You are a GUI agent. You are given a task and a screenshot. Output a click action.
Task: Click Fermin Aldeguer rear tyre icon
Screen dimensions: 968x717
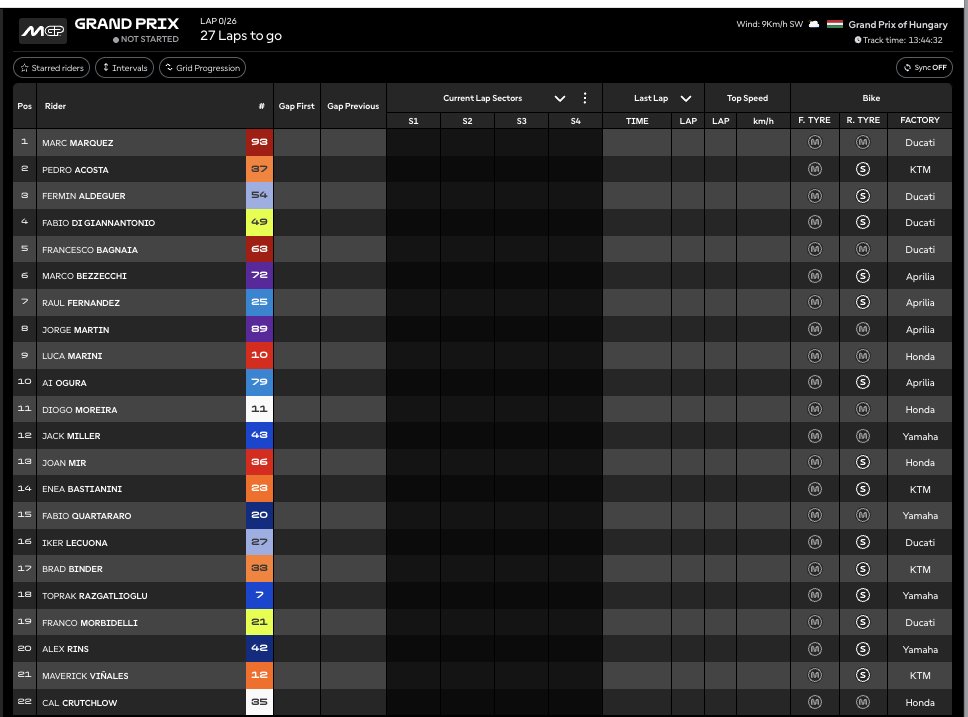[x=863, y=196]
